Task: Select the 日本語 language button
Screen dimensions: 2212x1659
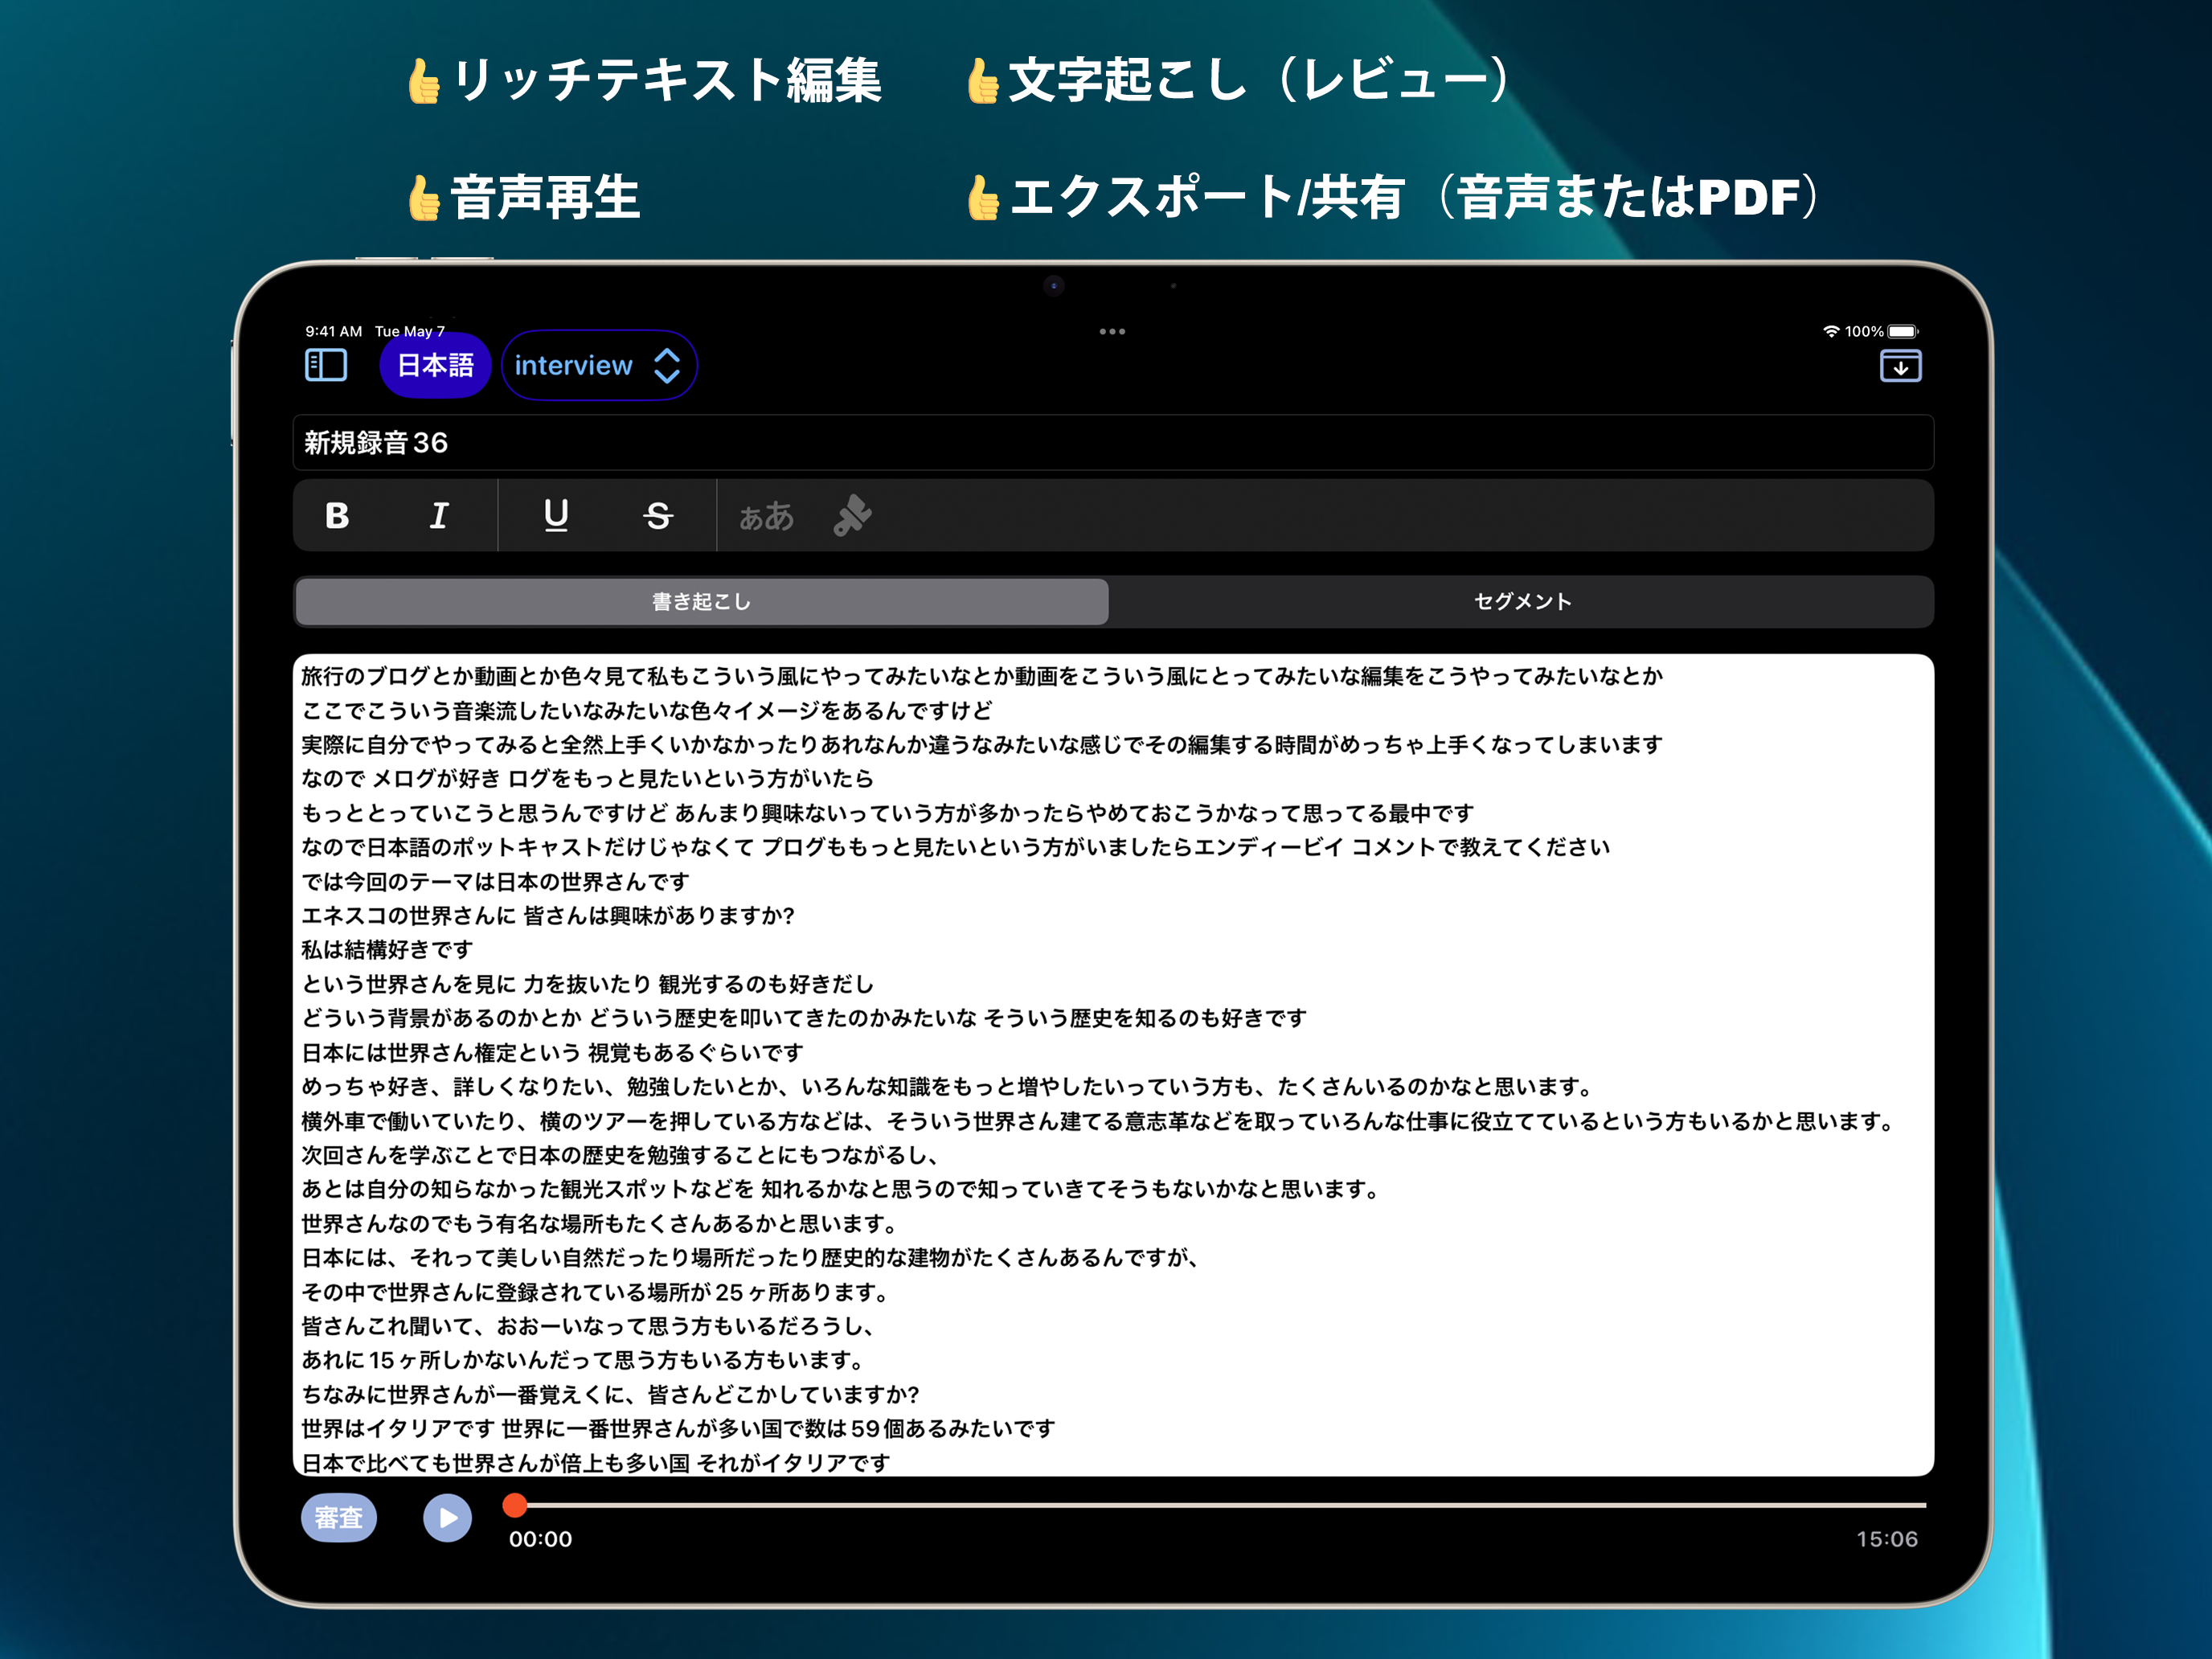Action: pyautogui.click(x=435, y=365)
